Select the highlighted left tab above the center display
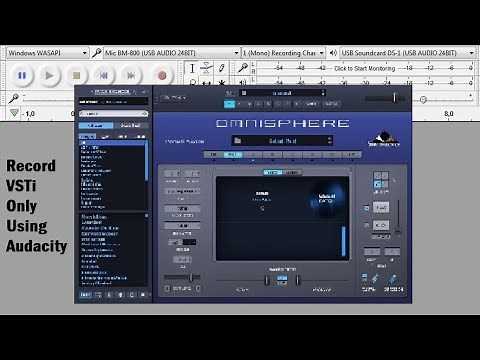The image size is (480, 360). [x=272, y=172]
